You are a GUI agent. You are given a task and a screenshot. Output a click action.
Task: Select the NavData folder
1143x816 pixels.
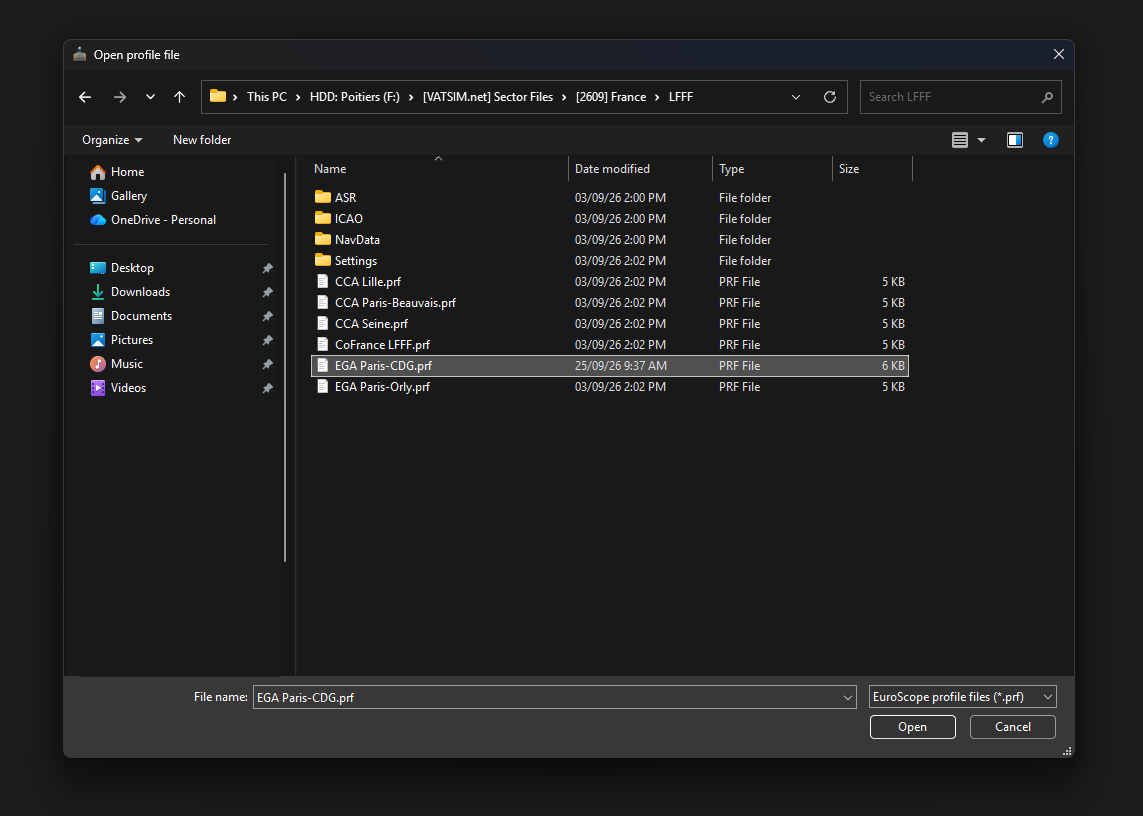pyautogui.click(x=610, y=240)
